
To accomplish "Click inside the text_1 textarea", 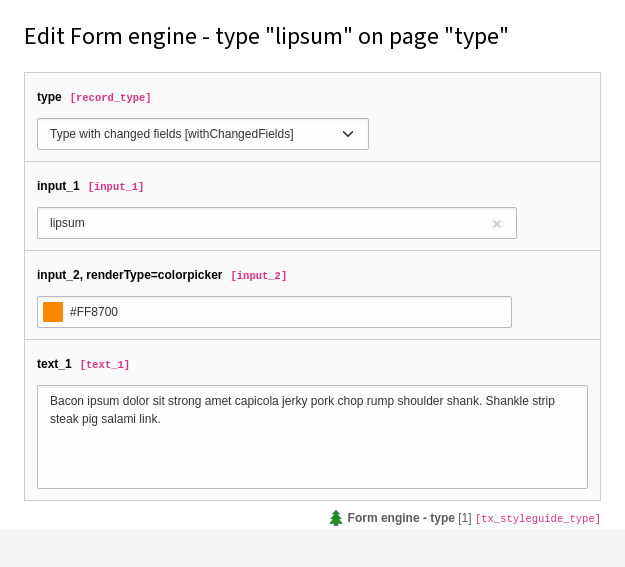I will (x=312, y=437).
